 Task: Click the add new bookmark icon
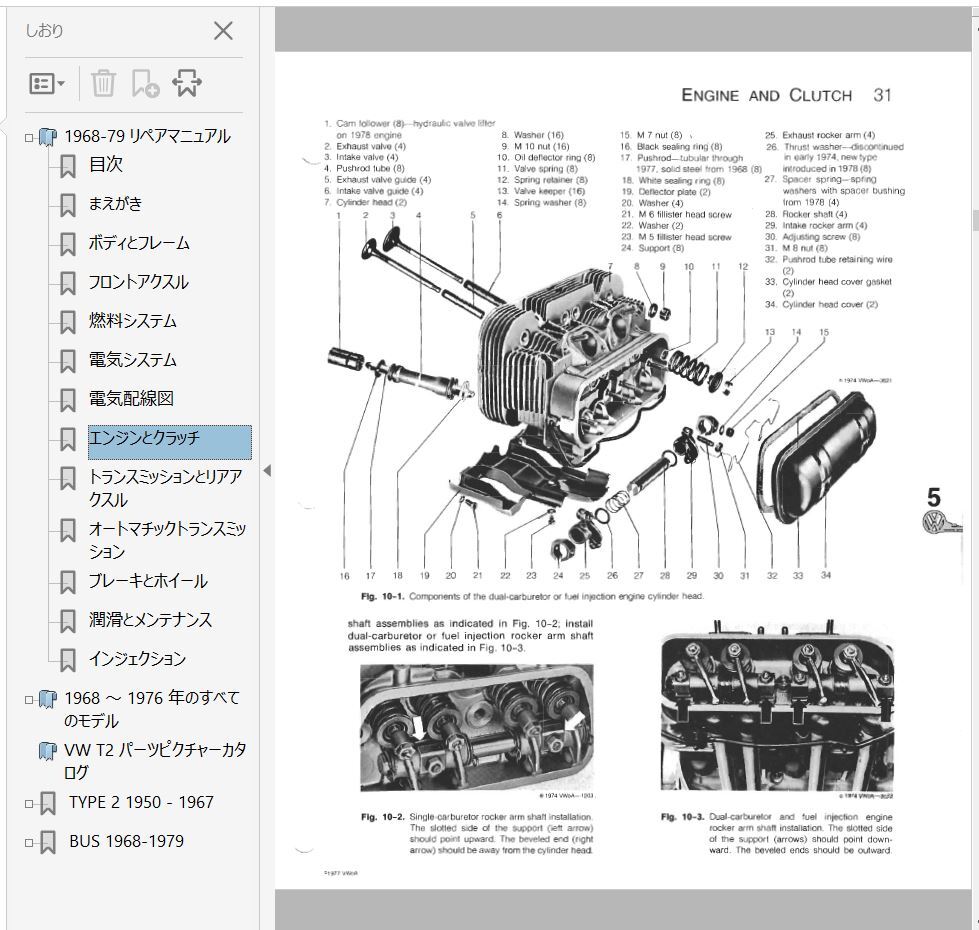click(x=145, y=83)
